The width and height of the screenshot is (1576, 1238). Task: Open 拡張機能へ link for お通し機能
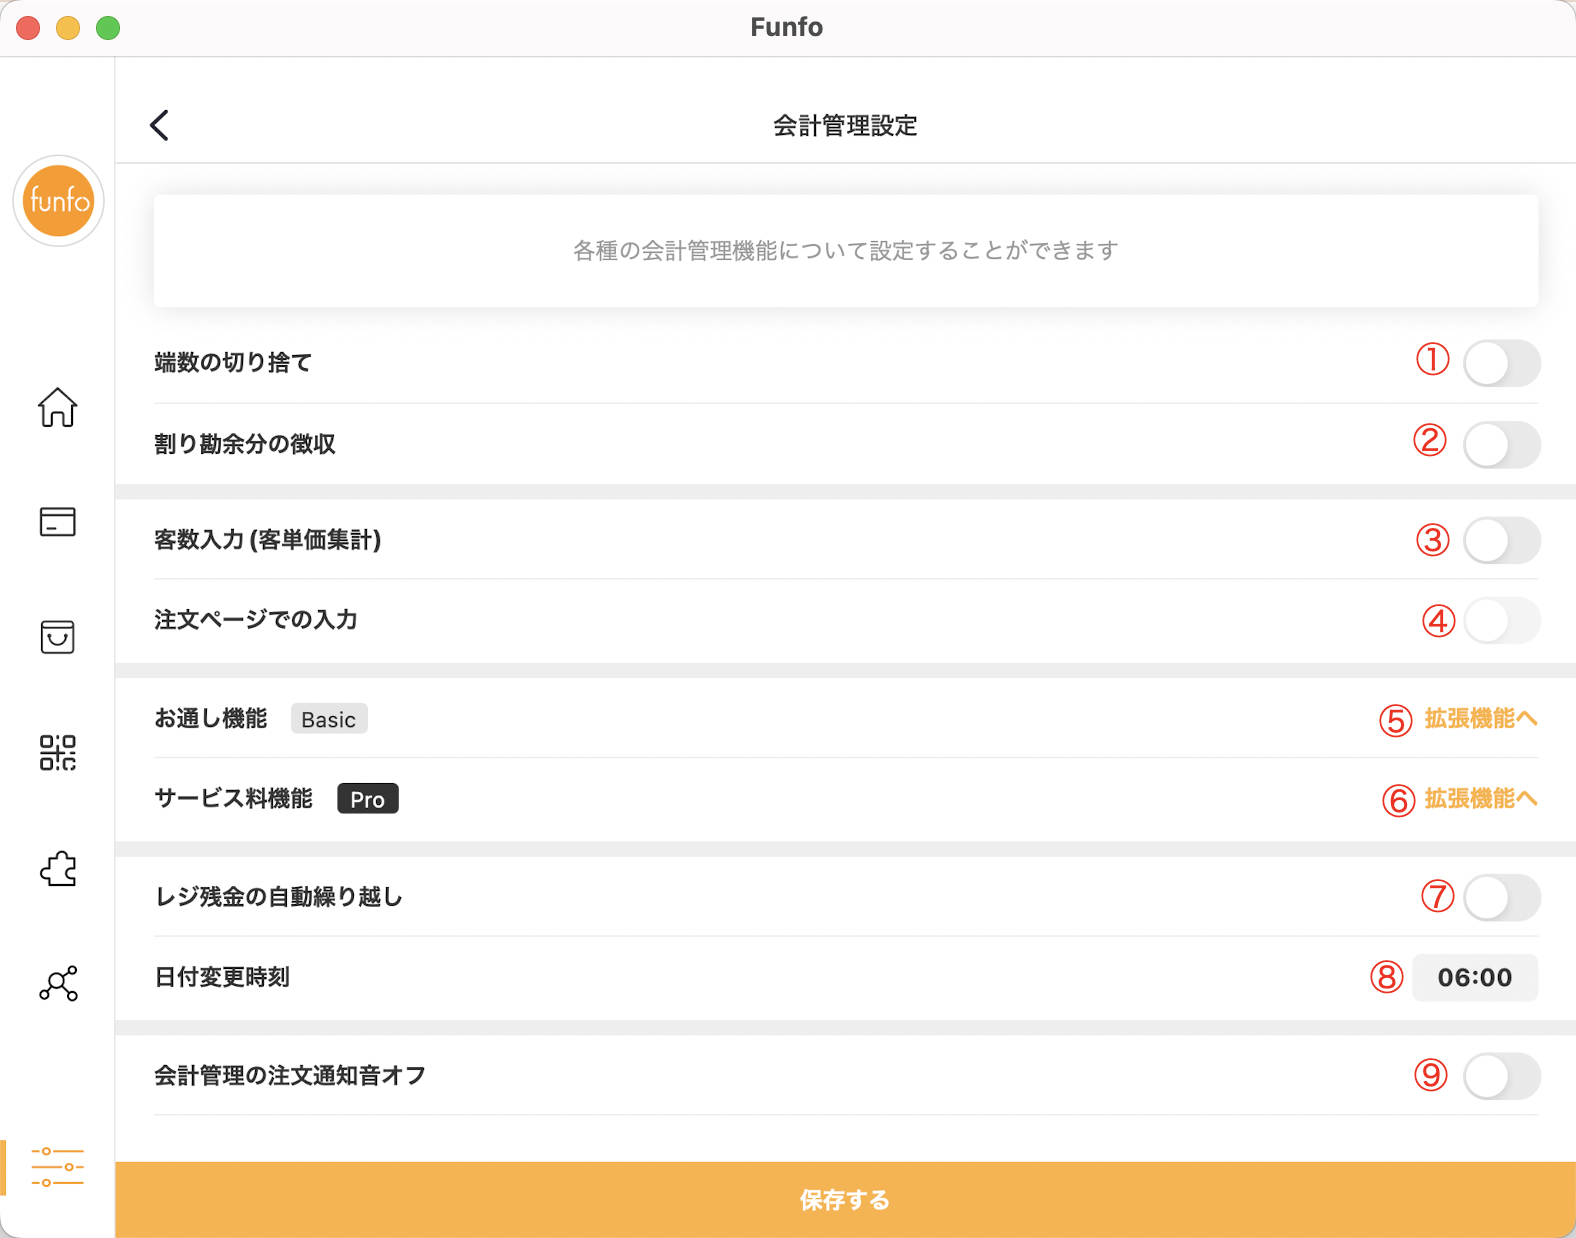pos(1481,718)
